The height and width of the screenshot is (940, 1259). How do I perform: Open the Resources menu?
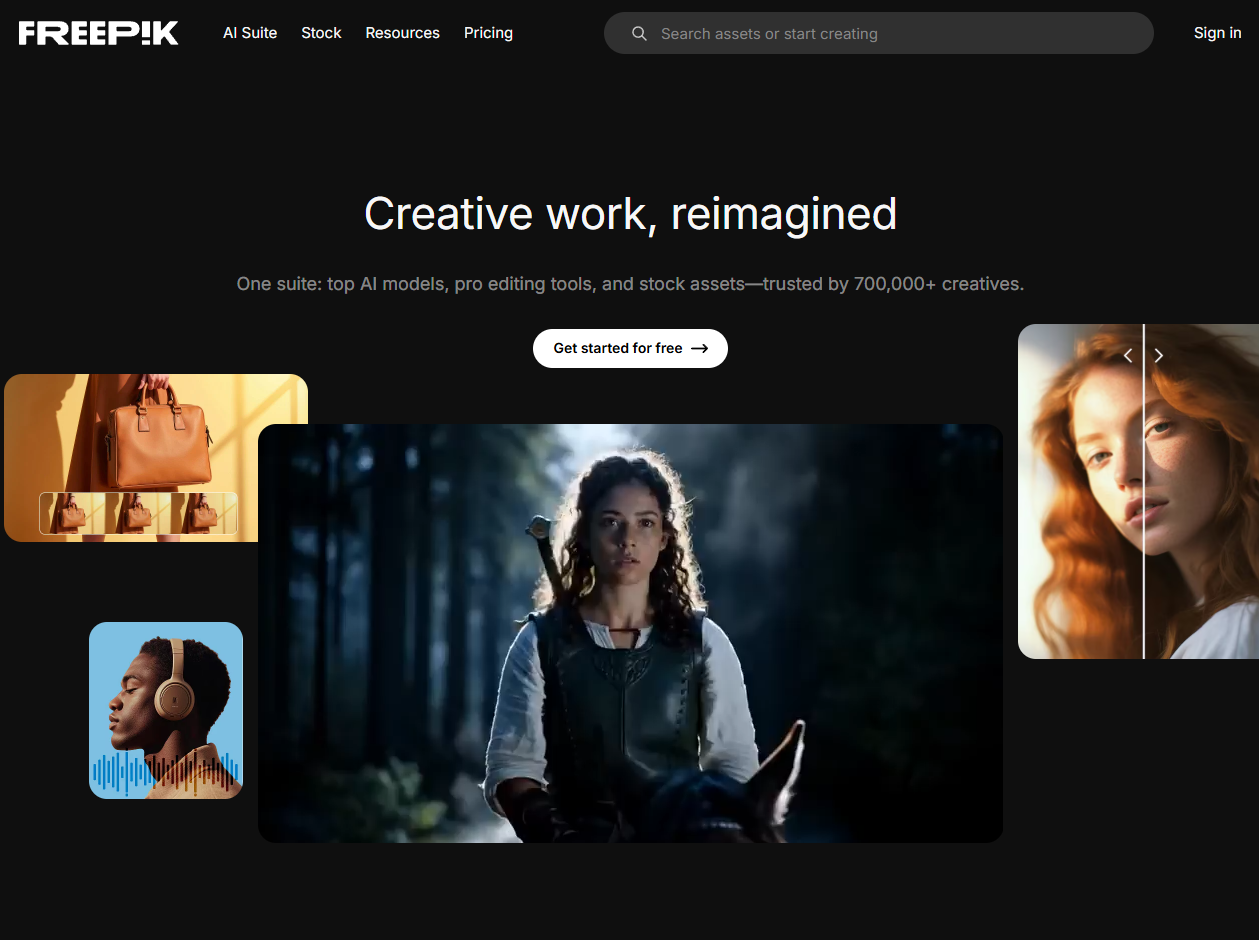click(x=402, y=33)
